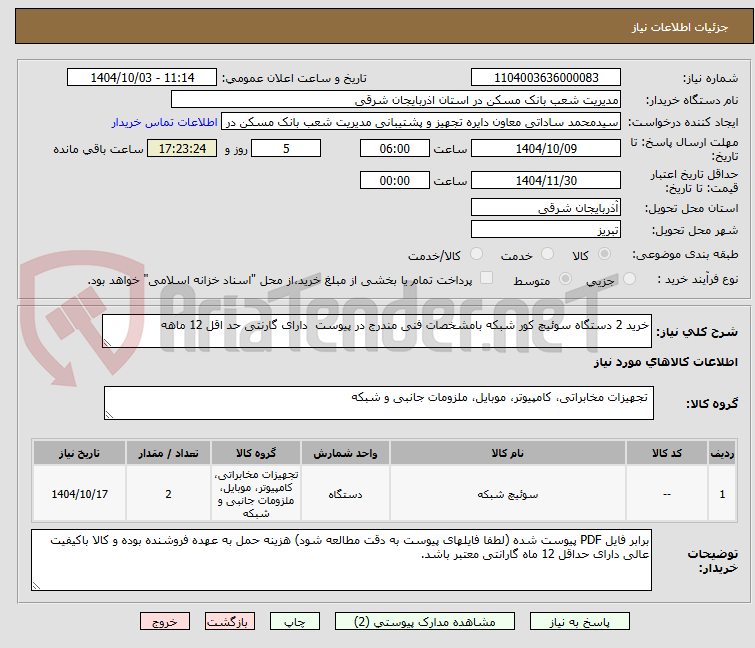Click the row number cell 1
This screenshot has width=755, height=648.
[x=722, y=494]
